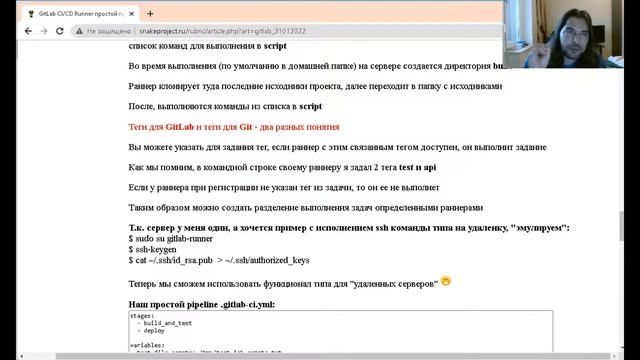Click the webcam video overlay of the presenter
640x360 pixels.
(563, 34)
